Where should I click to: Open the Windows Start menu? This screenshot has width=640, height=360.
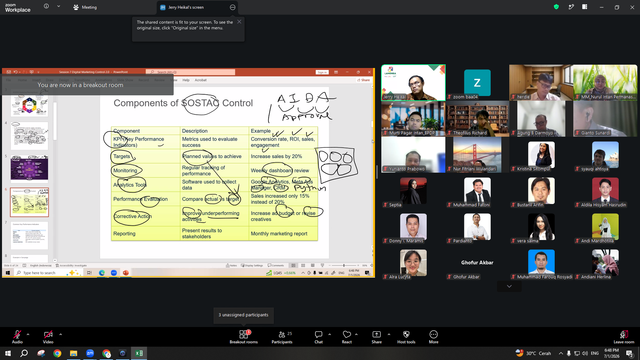8,353
